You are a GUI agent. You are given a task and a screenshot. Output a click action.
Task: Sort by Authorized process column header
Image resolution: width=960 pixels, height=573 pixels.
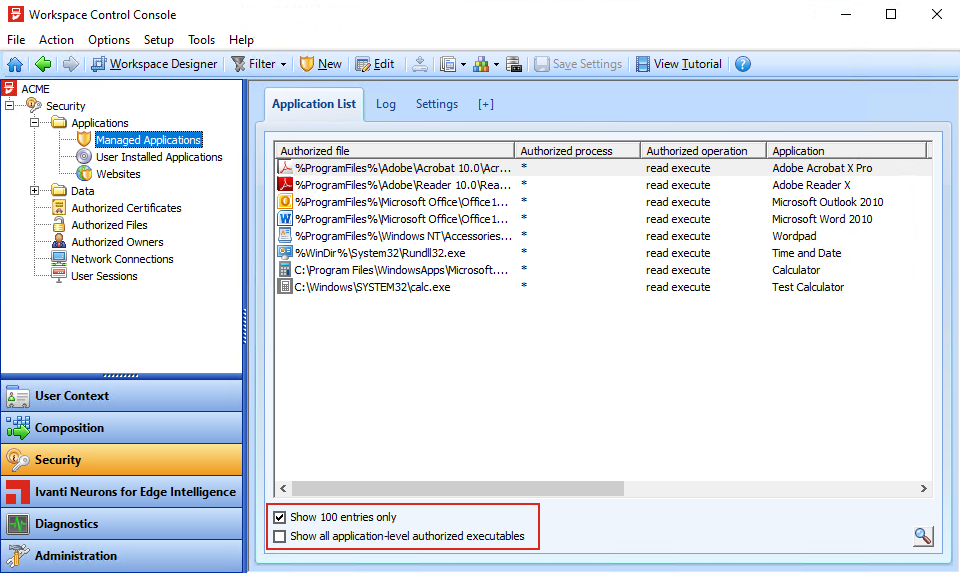[x=577, y=151]
